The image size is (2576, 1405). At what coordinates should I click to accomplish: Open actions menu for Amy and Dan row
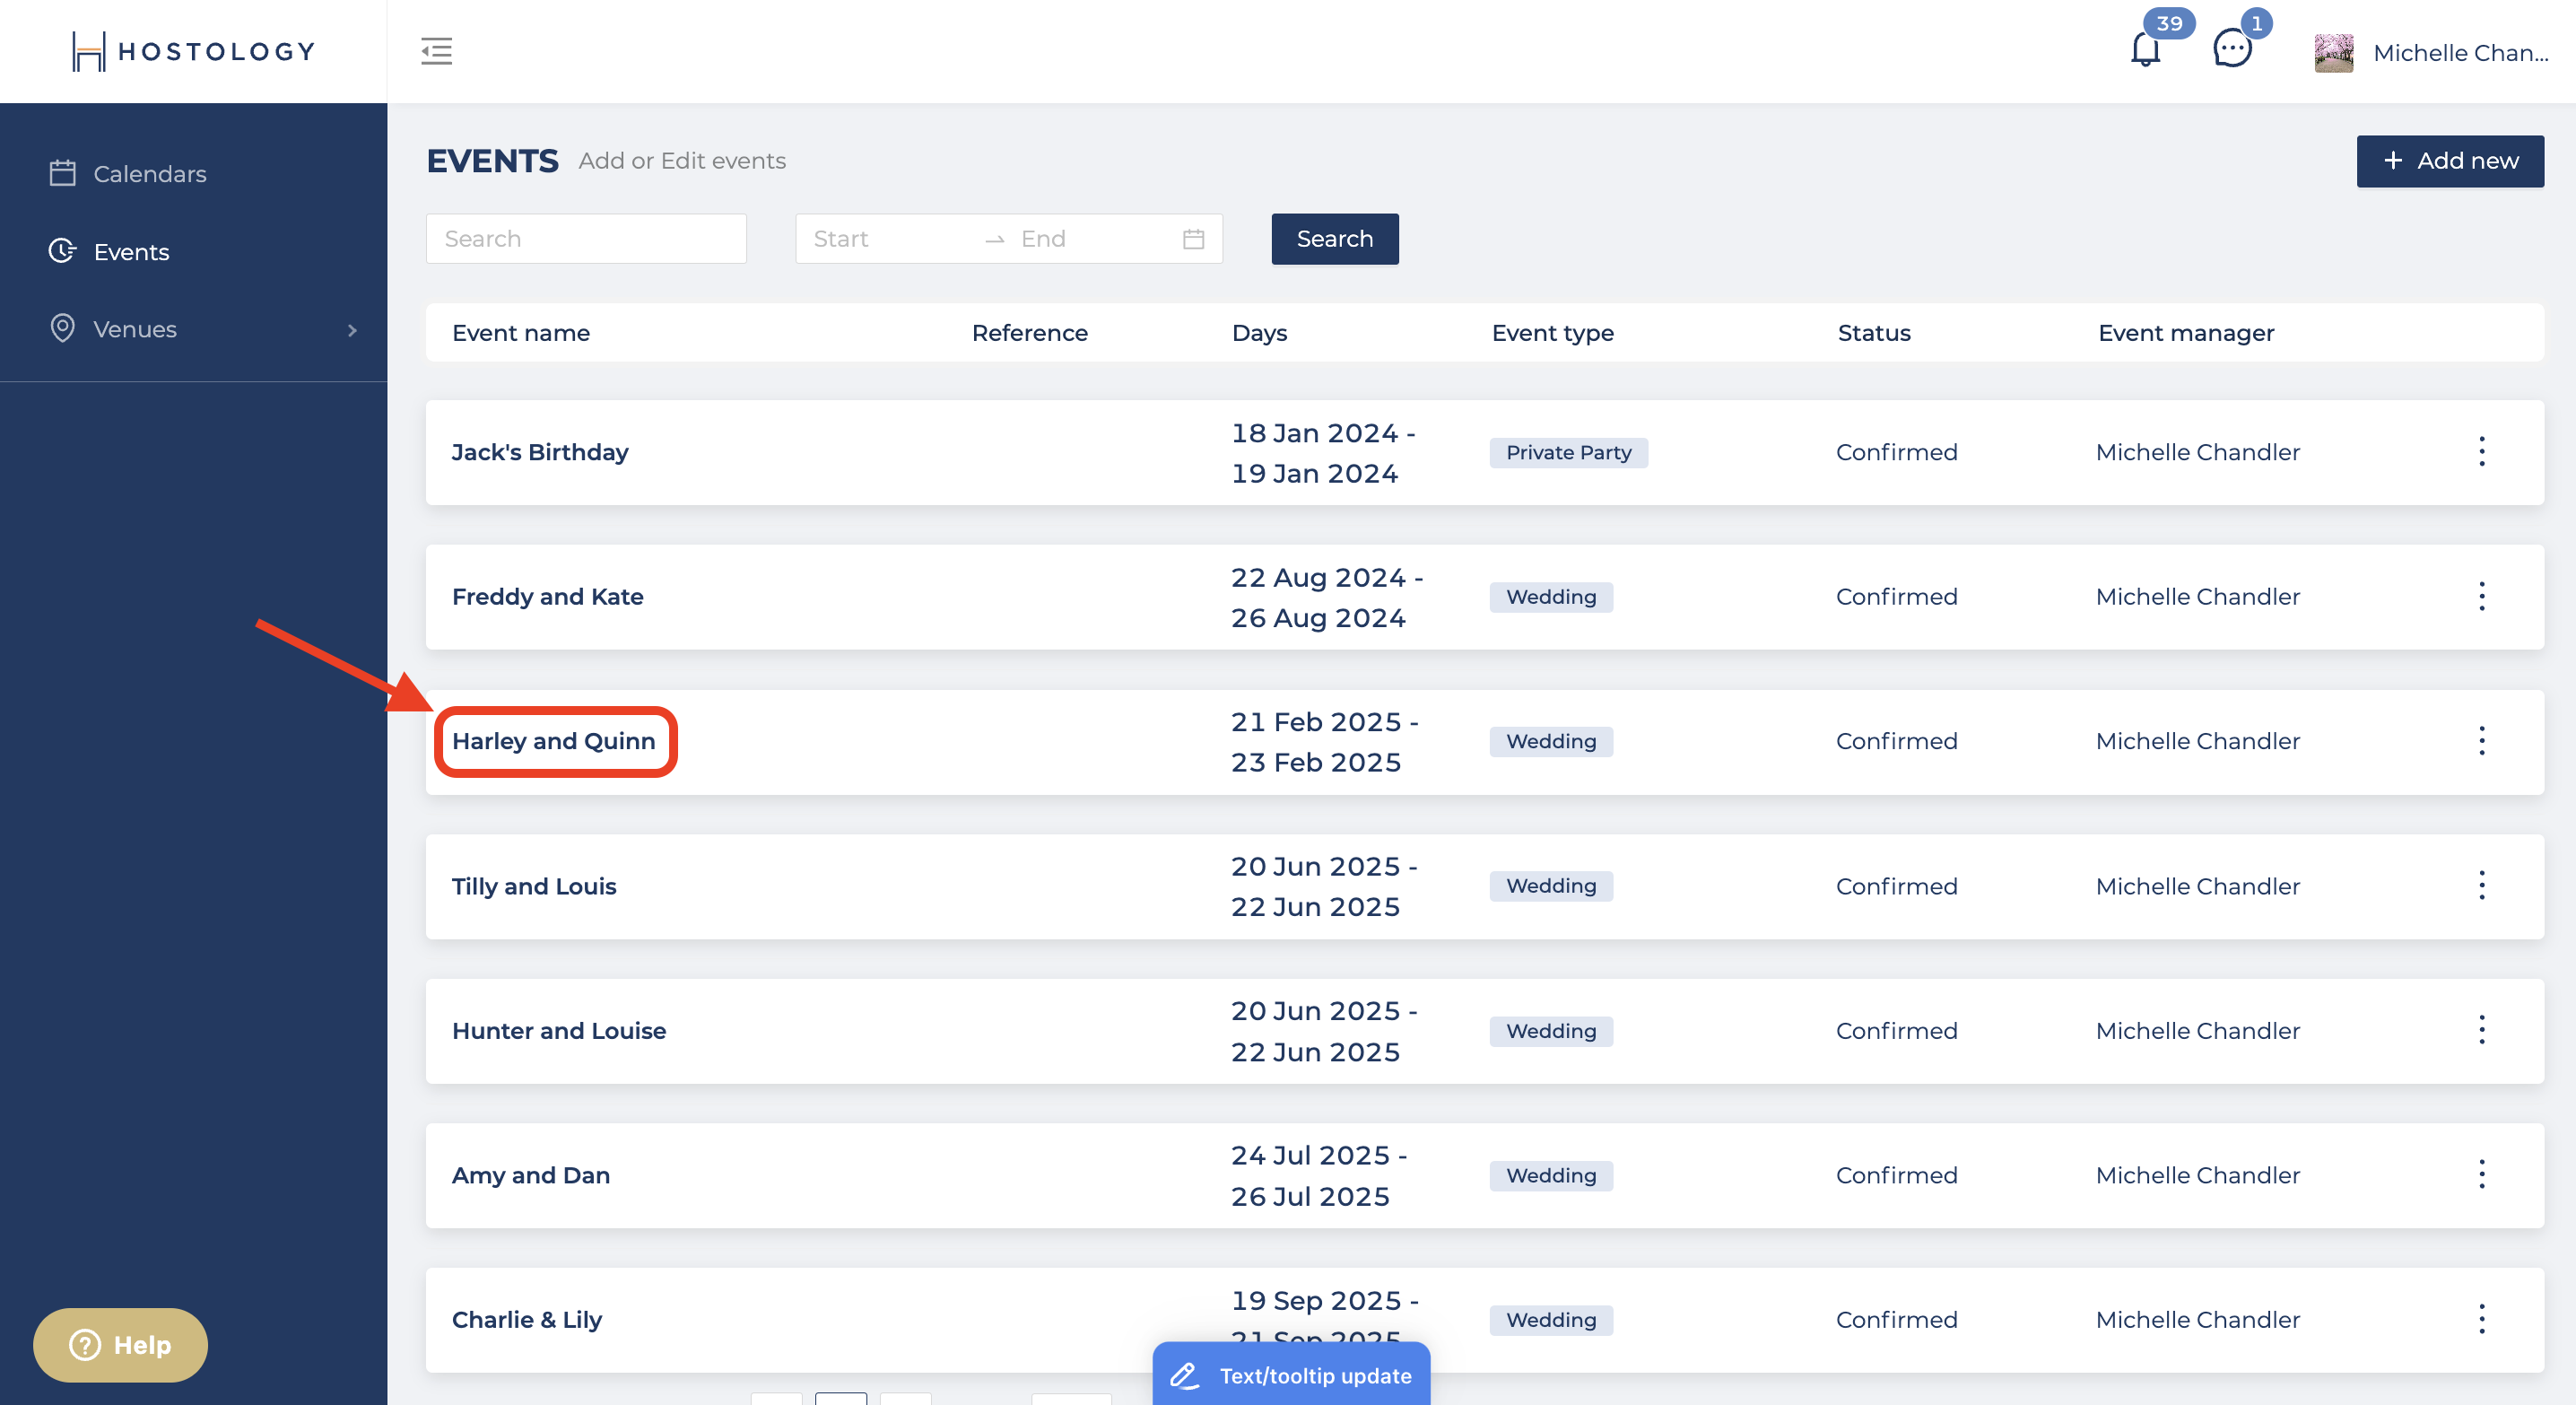[x=2481, y=1175]
